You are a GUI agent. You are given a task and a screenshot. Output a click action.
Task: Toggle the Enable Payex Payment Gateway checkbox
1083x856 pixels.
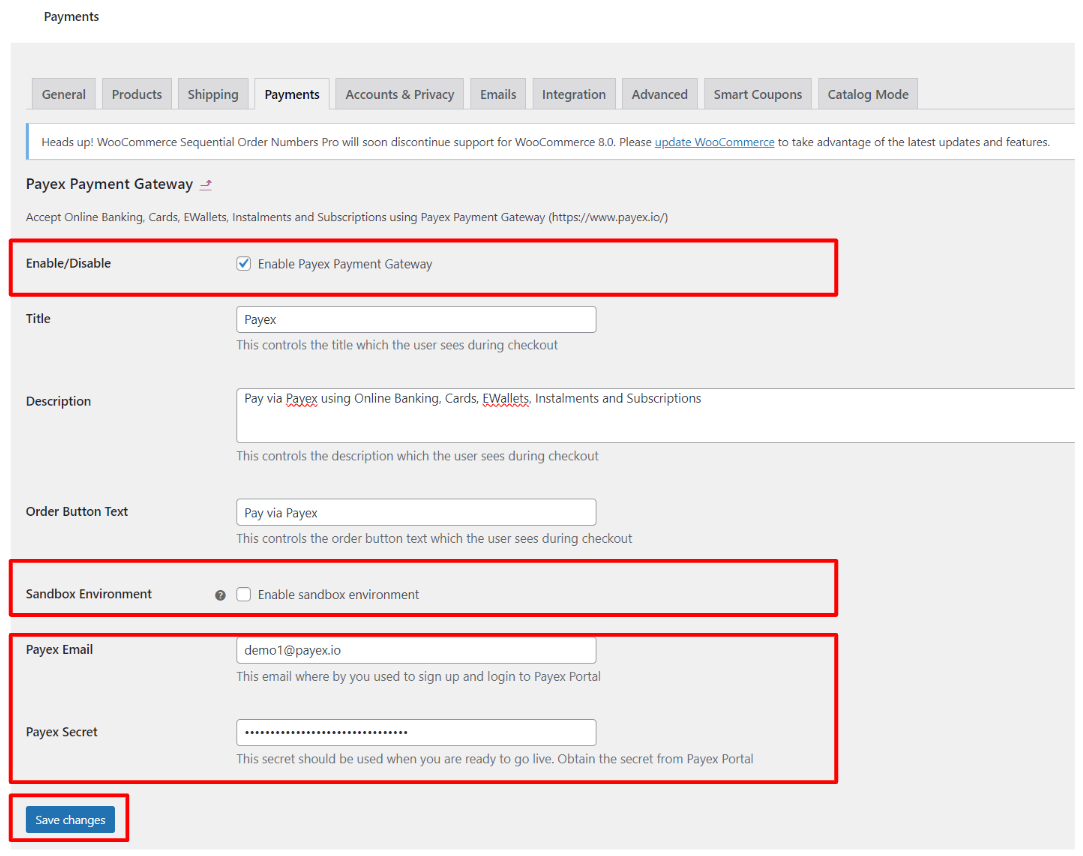[x=244, y=263]
